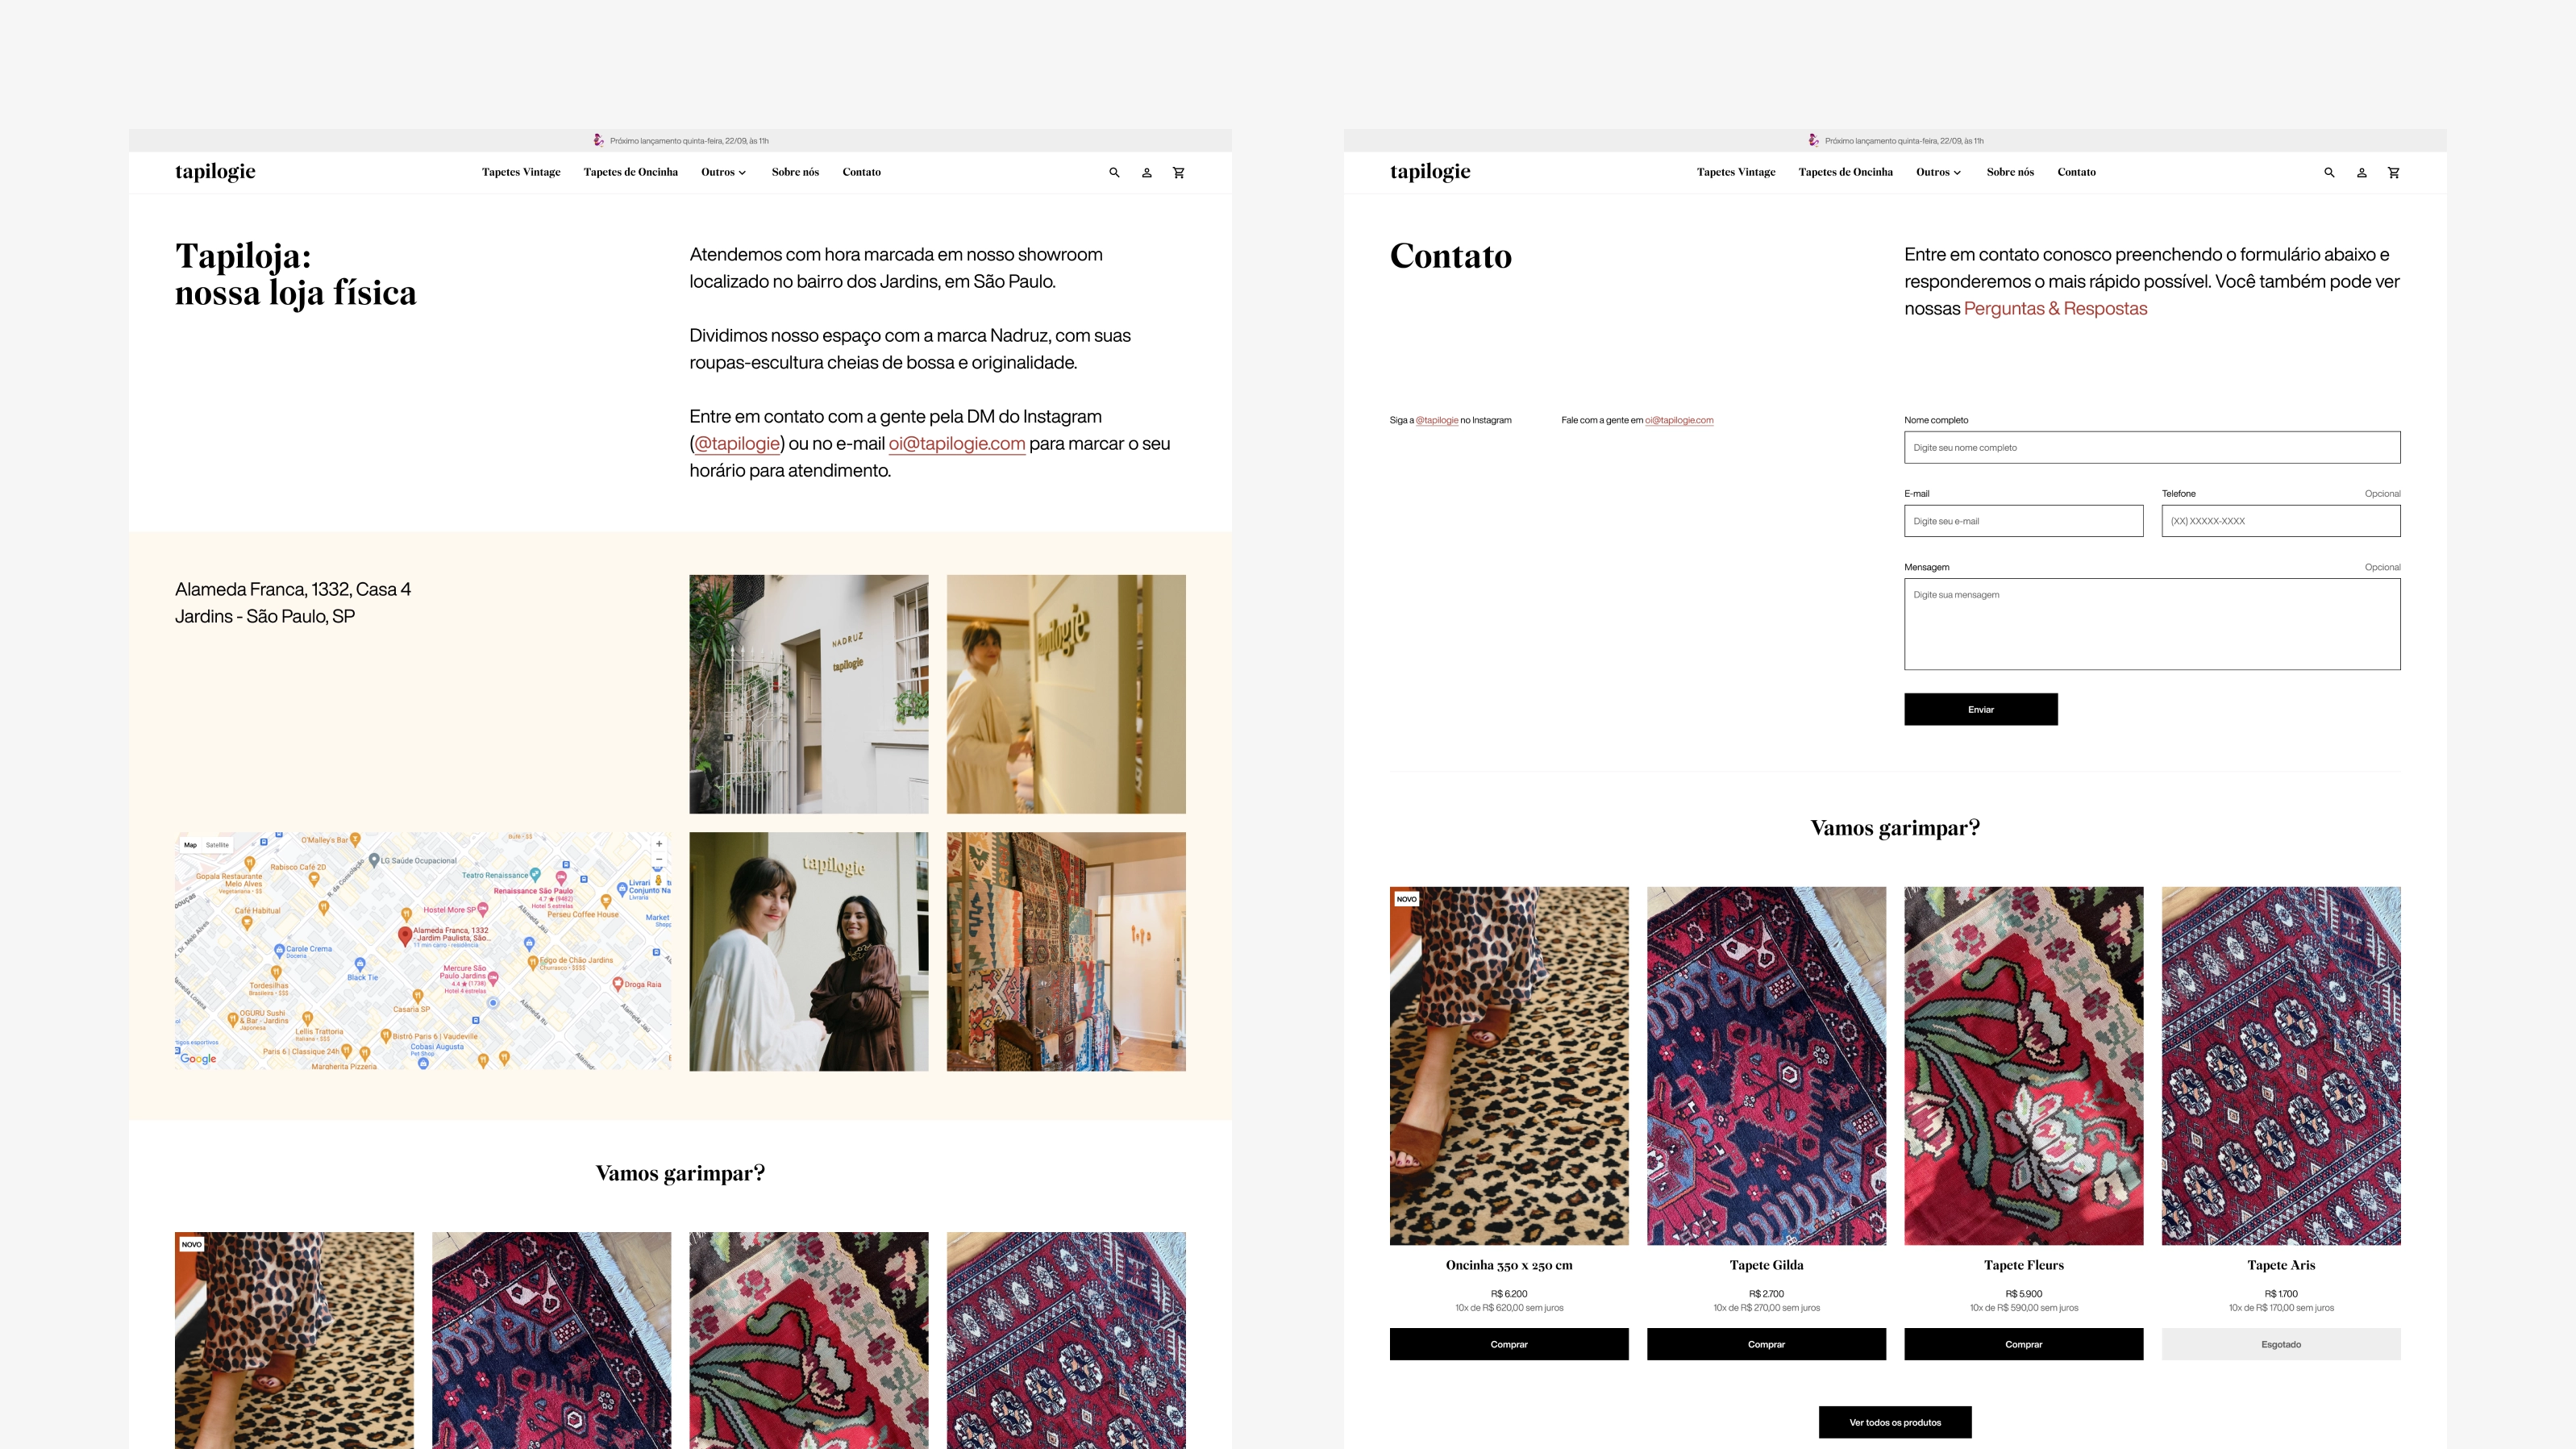Screen dimensions: 2576x1449
Task: Switch the map to Satellite view
Action: pyautogui.click(x=217, y=845)
